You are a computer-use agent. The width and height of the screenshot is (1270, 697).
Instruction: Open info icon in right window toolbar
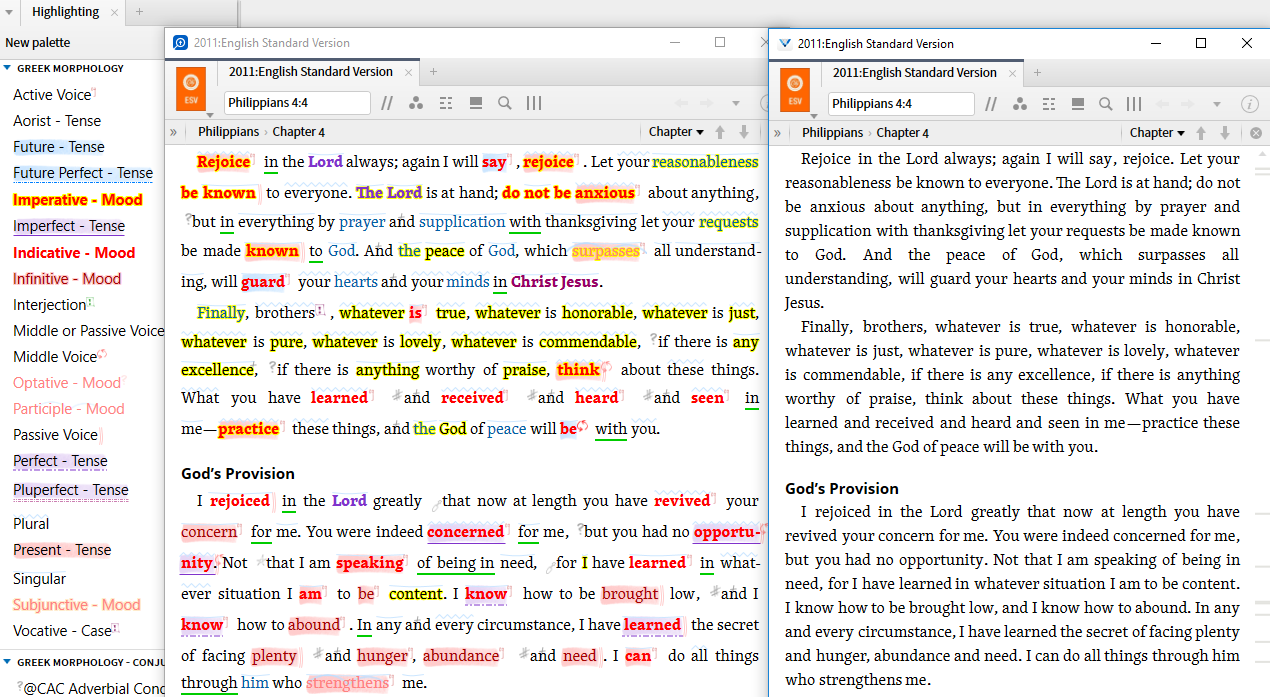pyautogui.click(x=1249, y=104)
